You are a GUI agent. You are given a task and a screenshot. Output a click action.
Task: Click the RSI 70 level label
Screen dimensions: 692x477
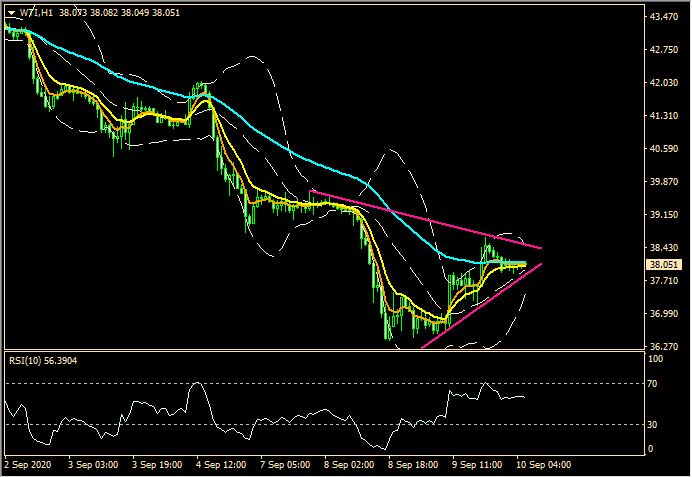click(x=656, y=384)
